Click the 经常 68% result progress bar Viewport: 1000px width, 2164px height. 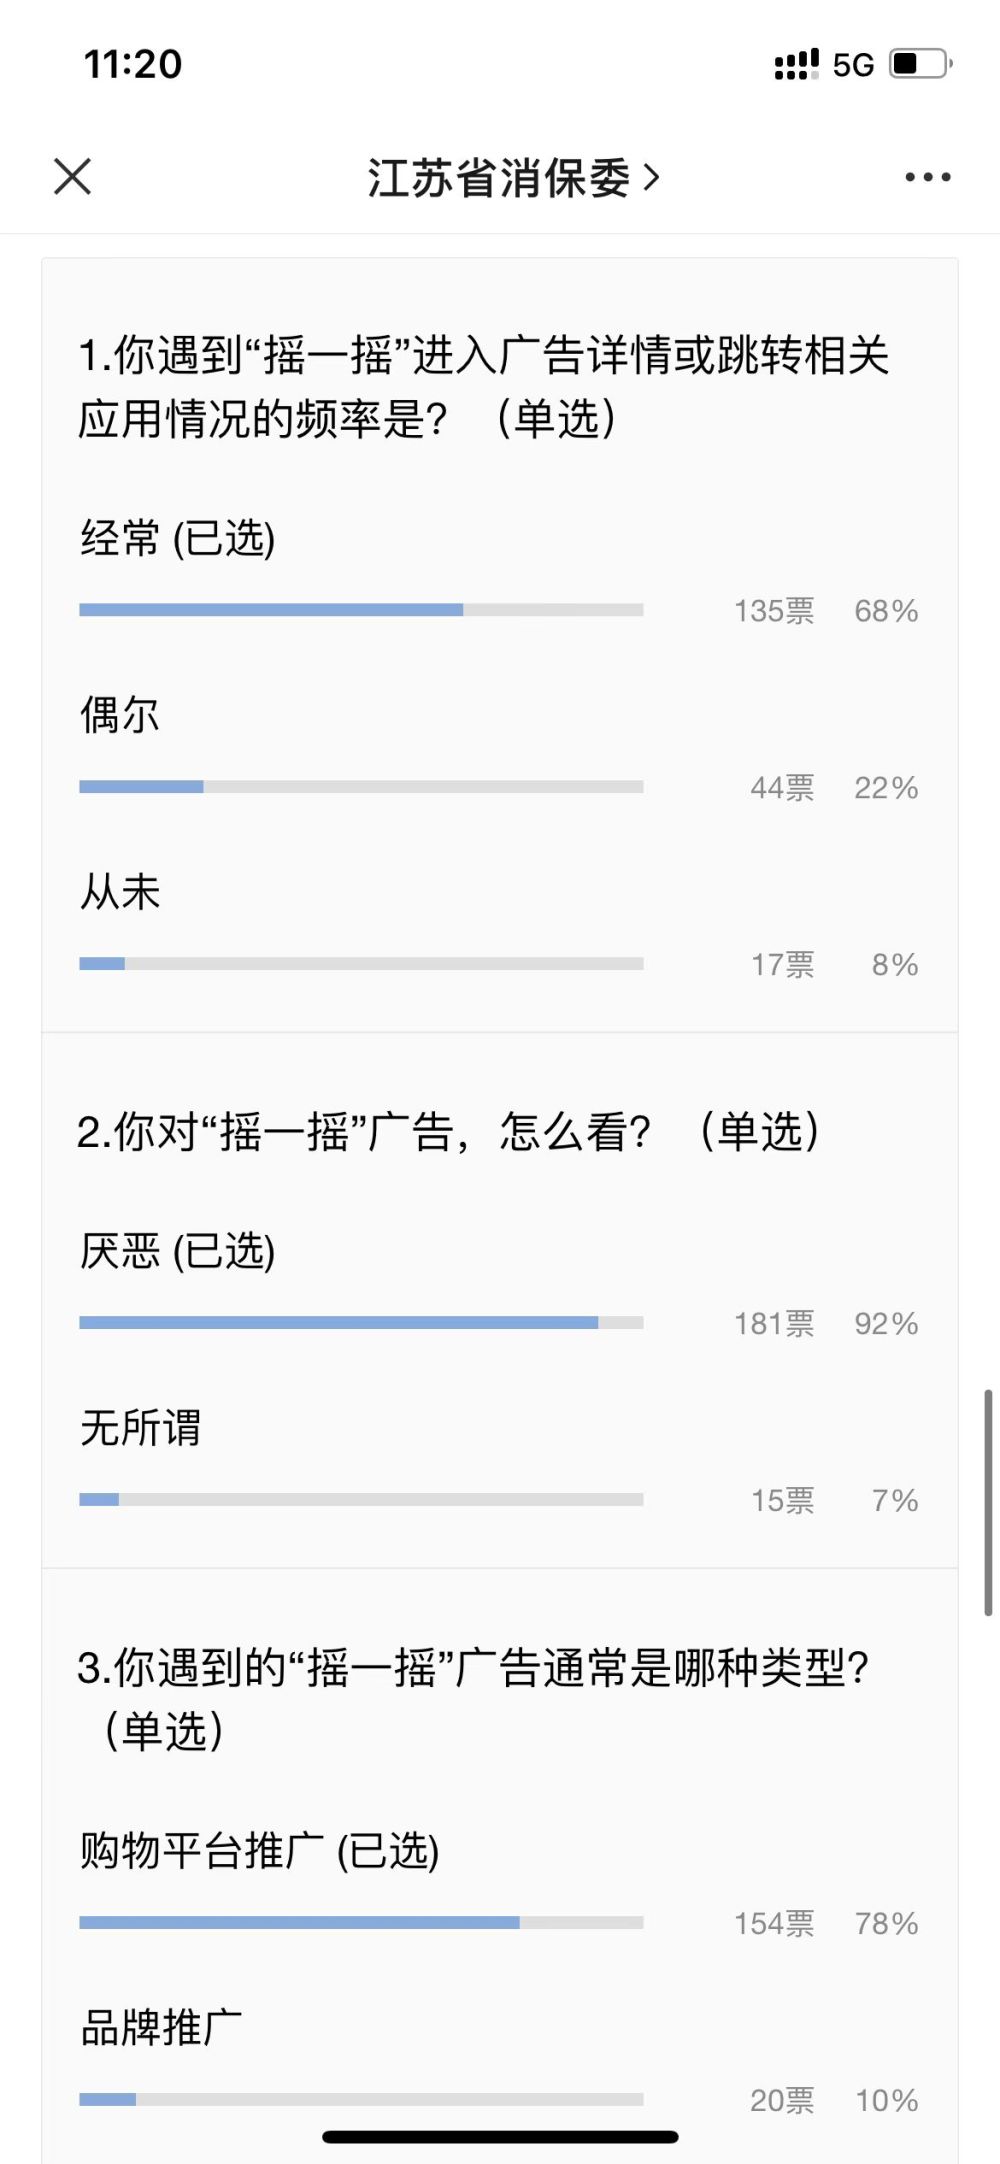[x=361, y=610]
